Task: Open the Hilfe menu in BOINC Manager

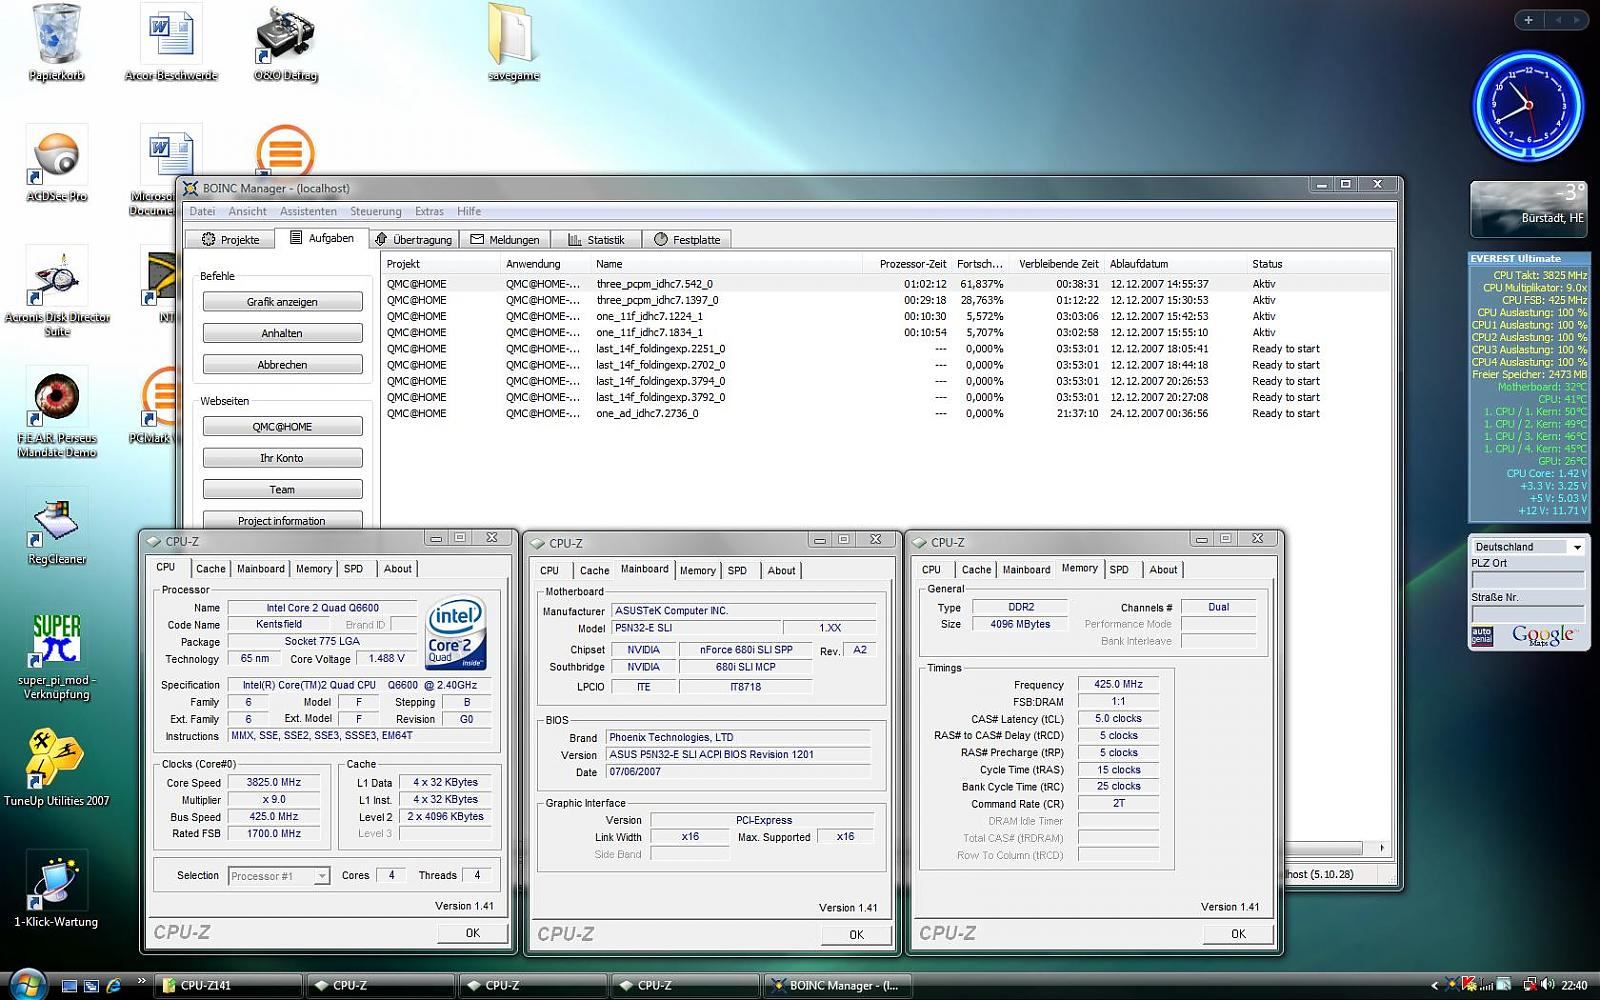Action: pos(469,211)
